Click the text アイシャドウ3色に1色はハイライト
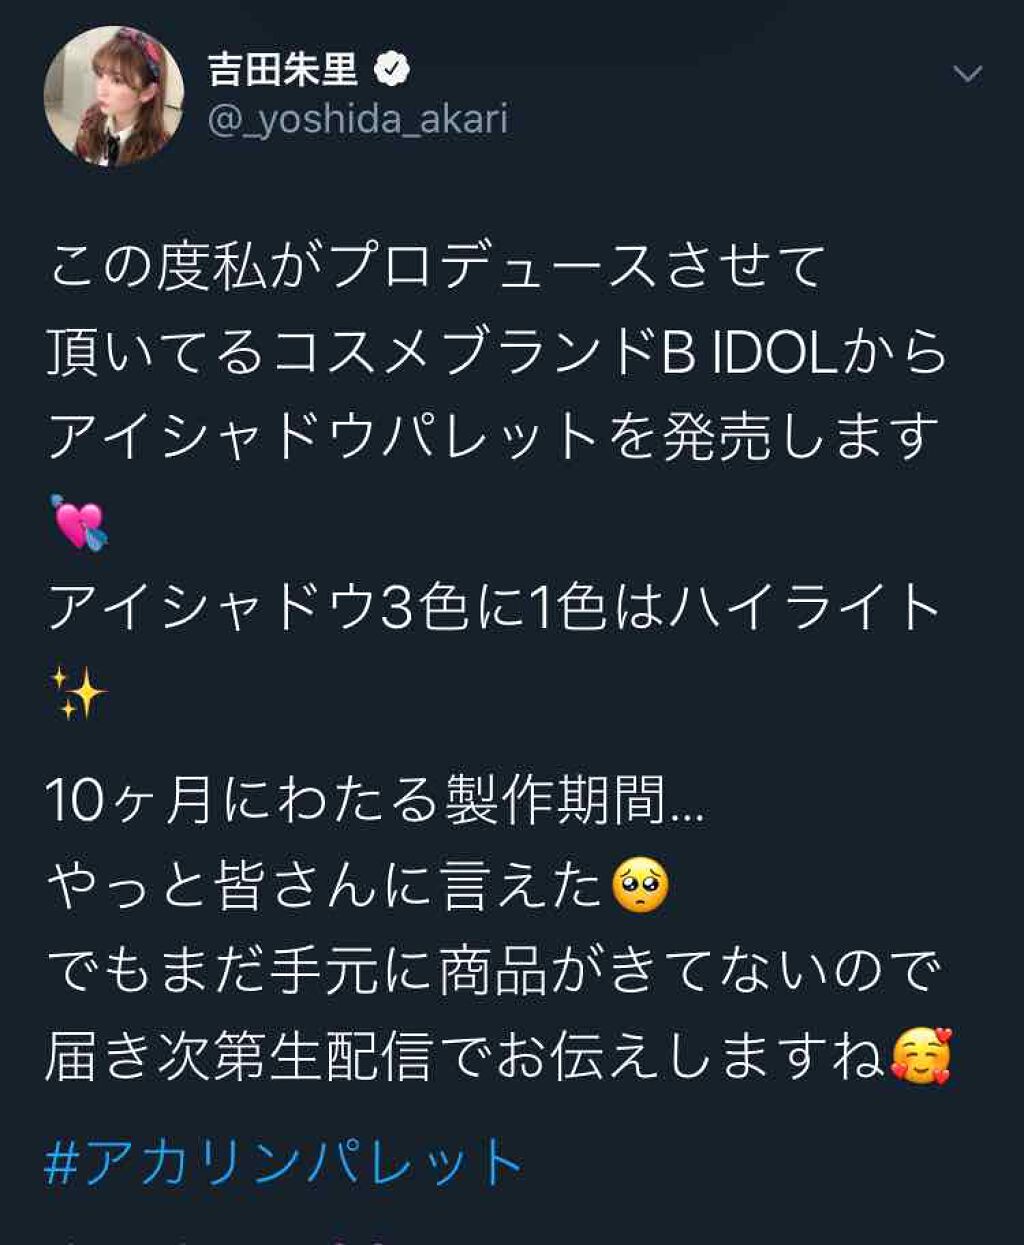1024x1245 pixels. click(x=494, y=608)
